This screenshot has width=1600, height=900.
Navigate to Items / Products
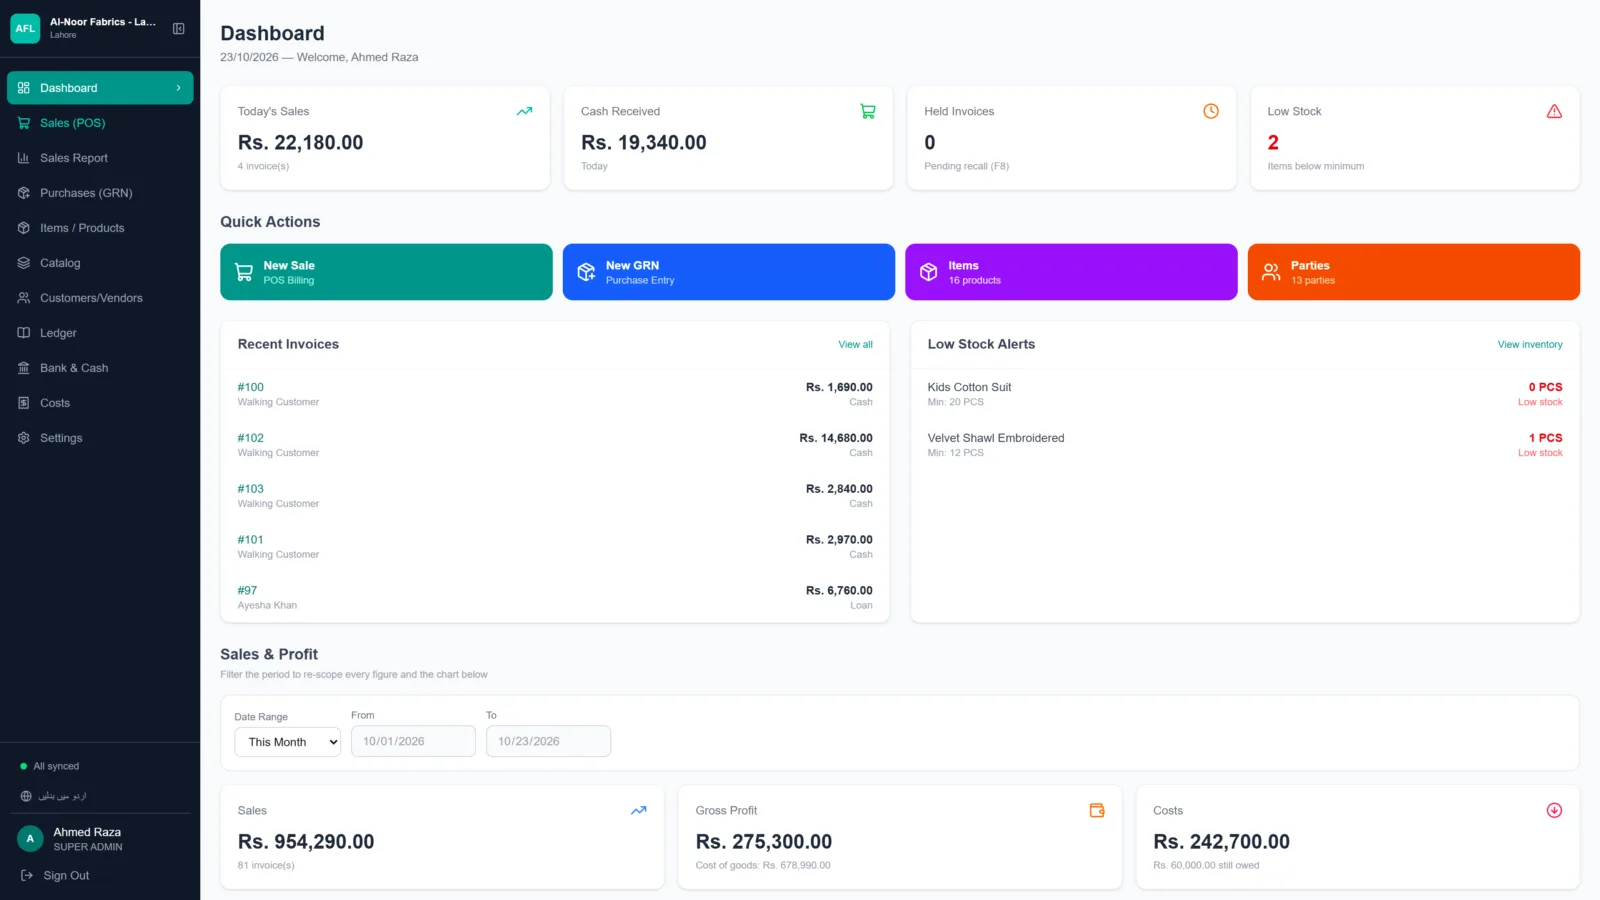click(x=100, y=228)
